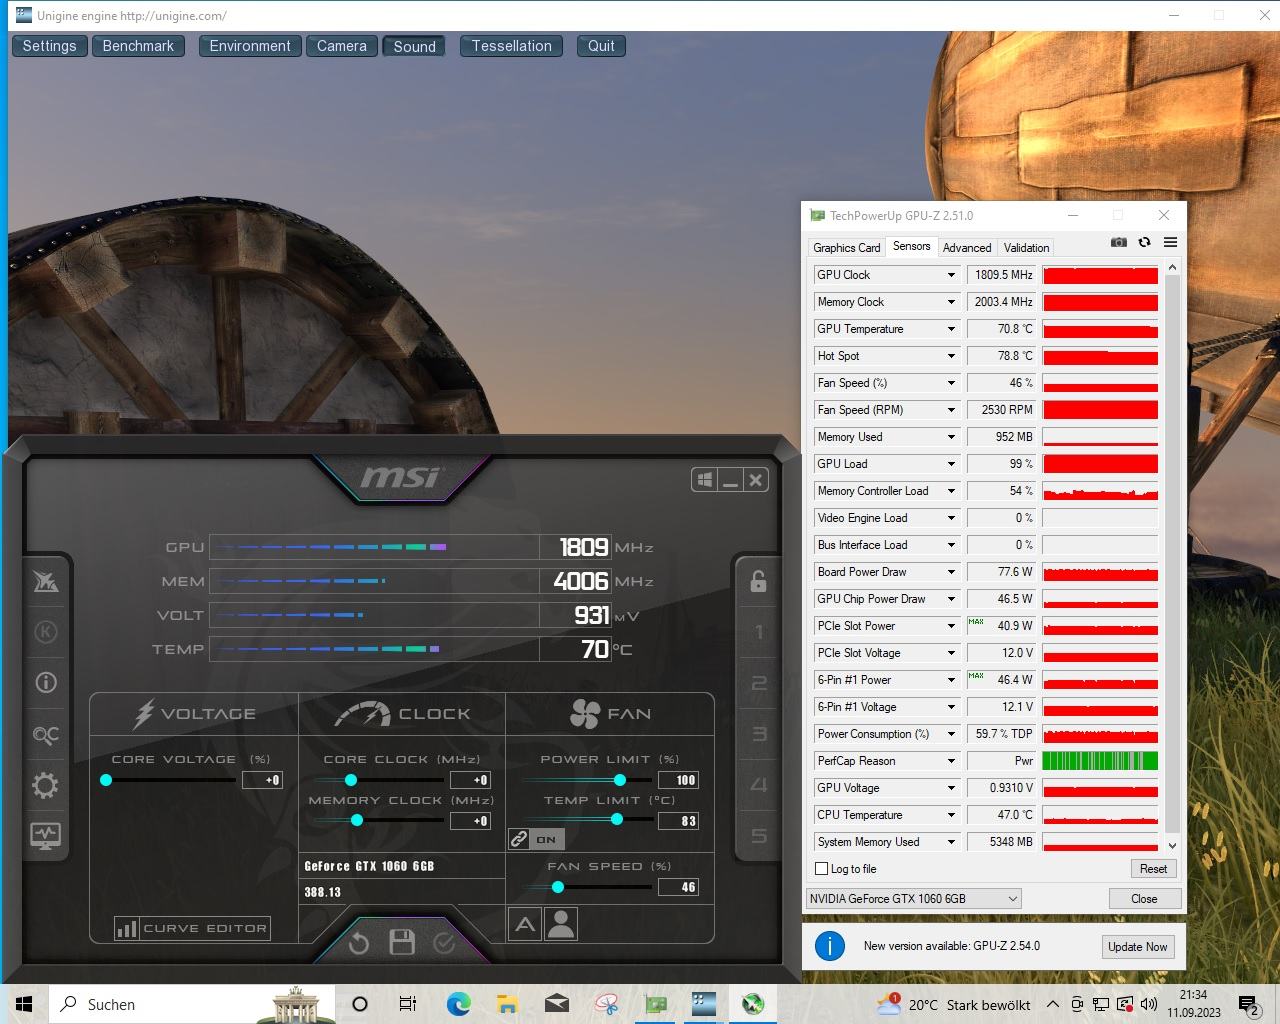
Task: Expand the Memory Clock sensor dropdown
Action: tap(951, 302)
